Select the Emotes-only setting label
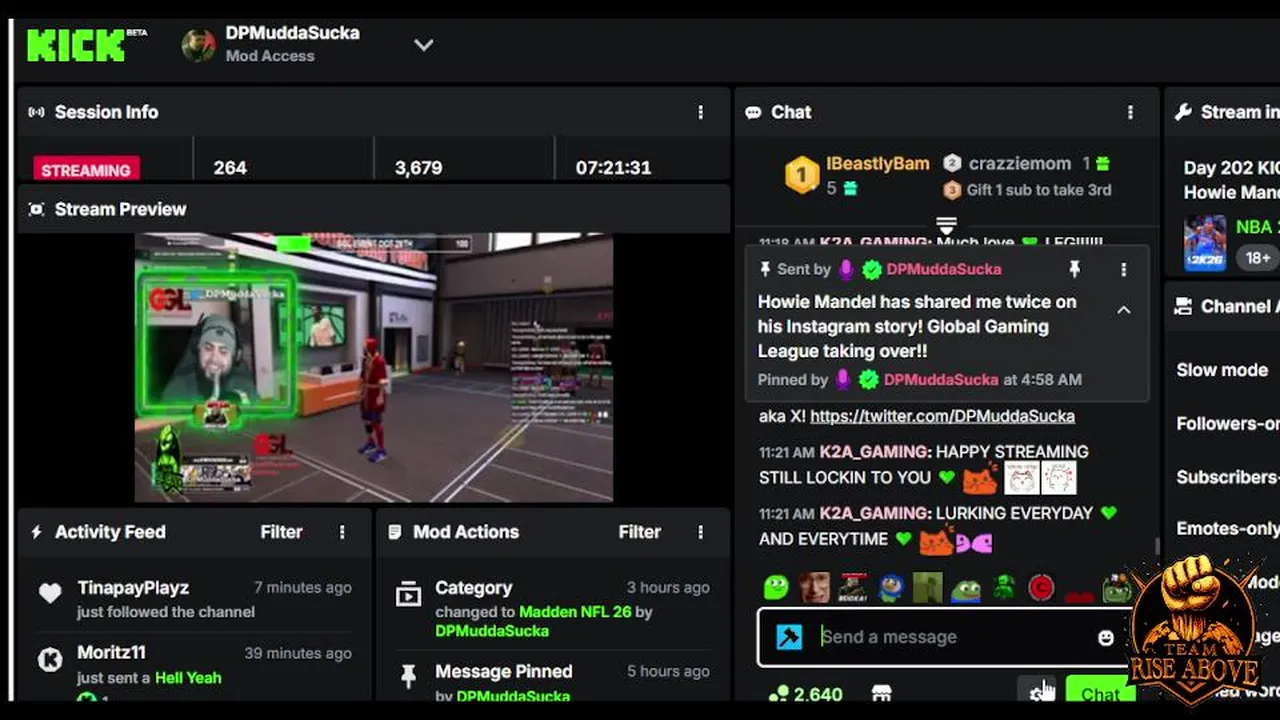1280x720 pixels. pos(1228,529)
